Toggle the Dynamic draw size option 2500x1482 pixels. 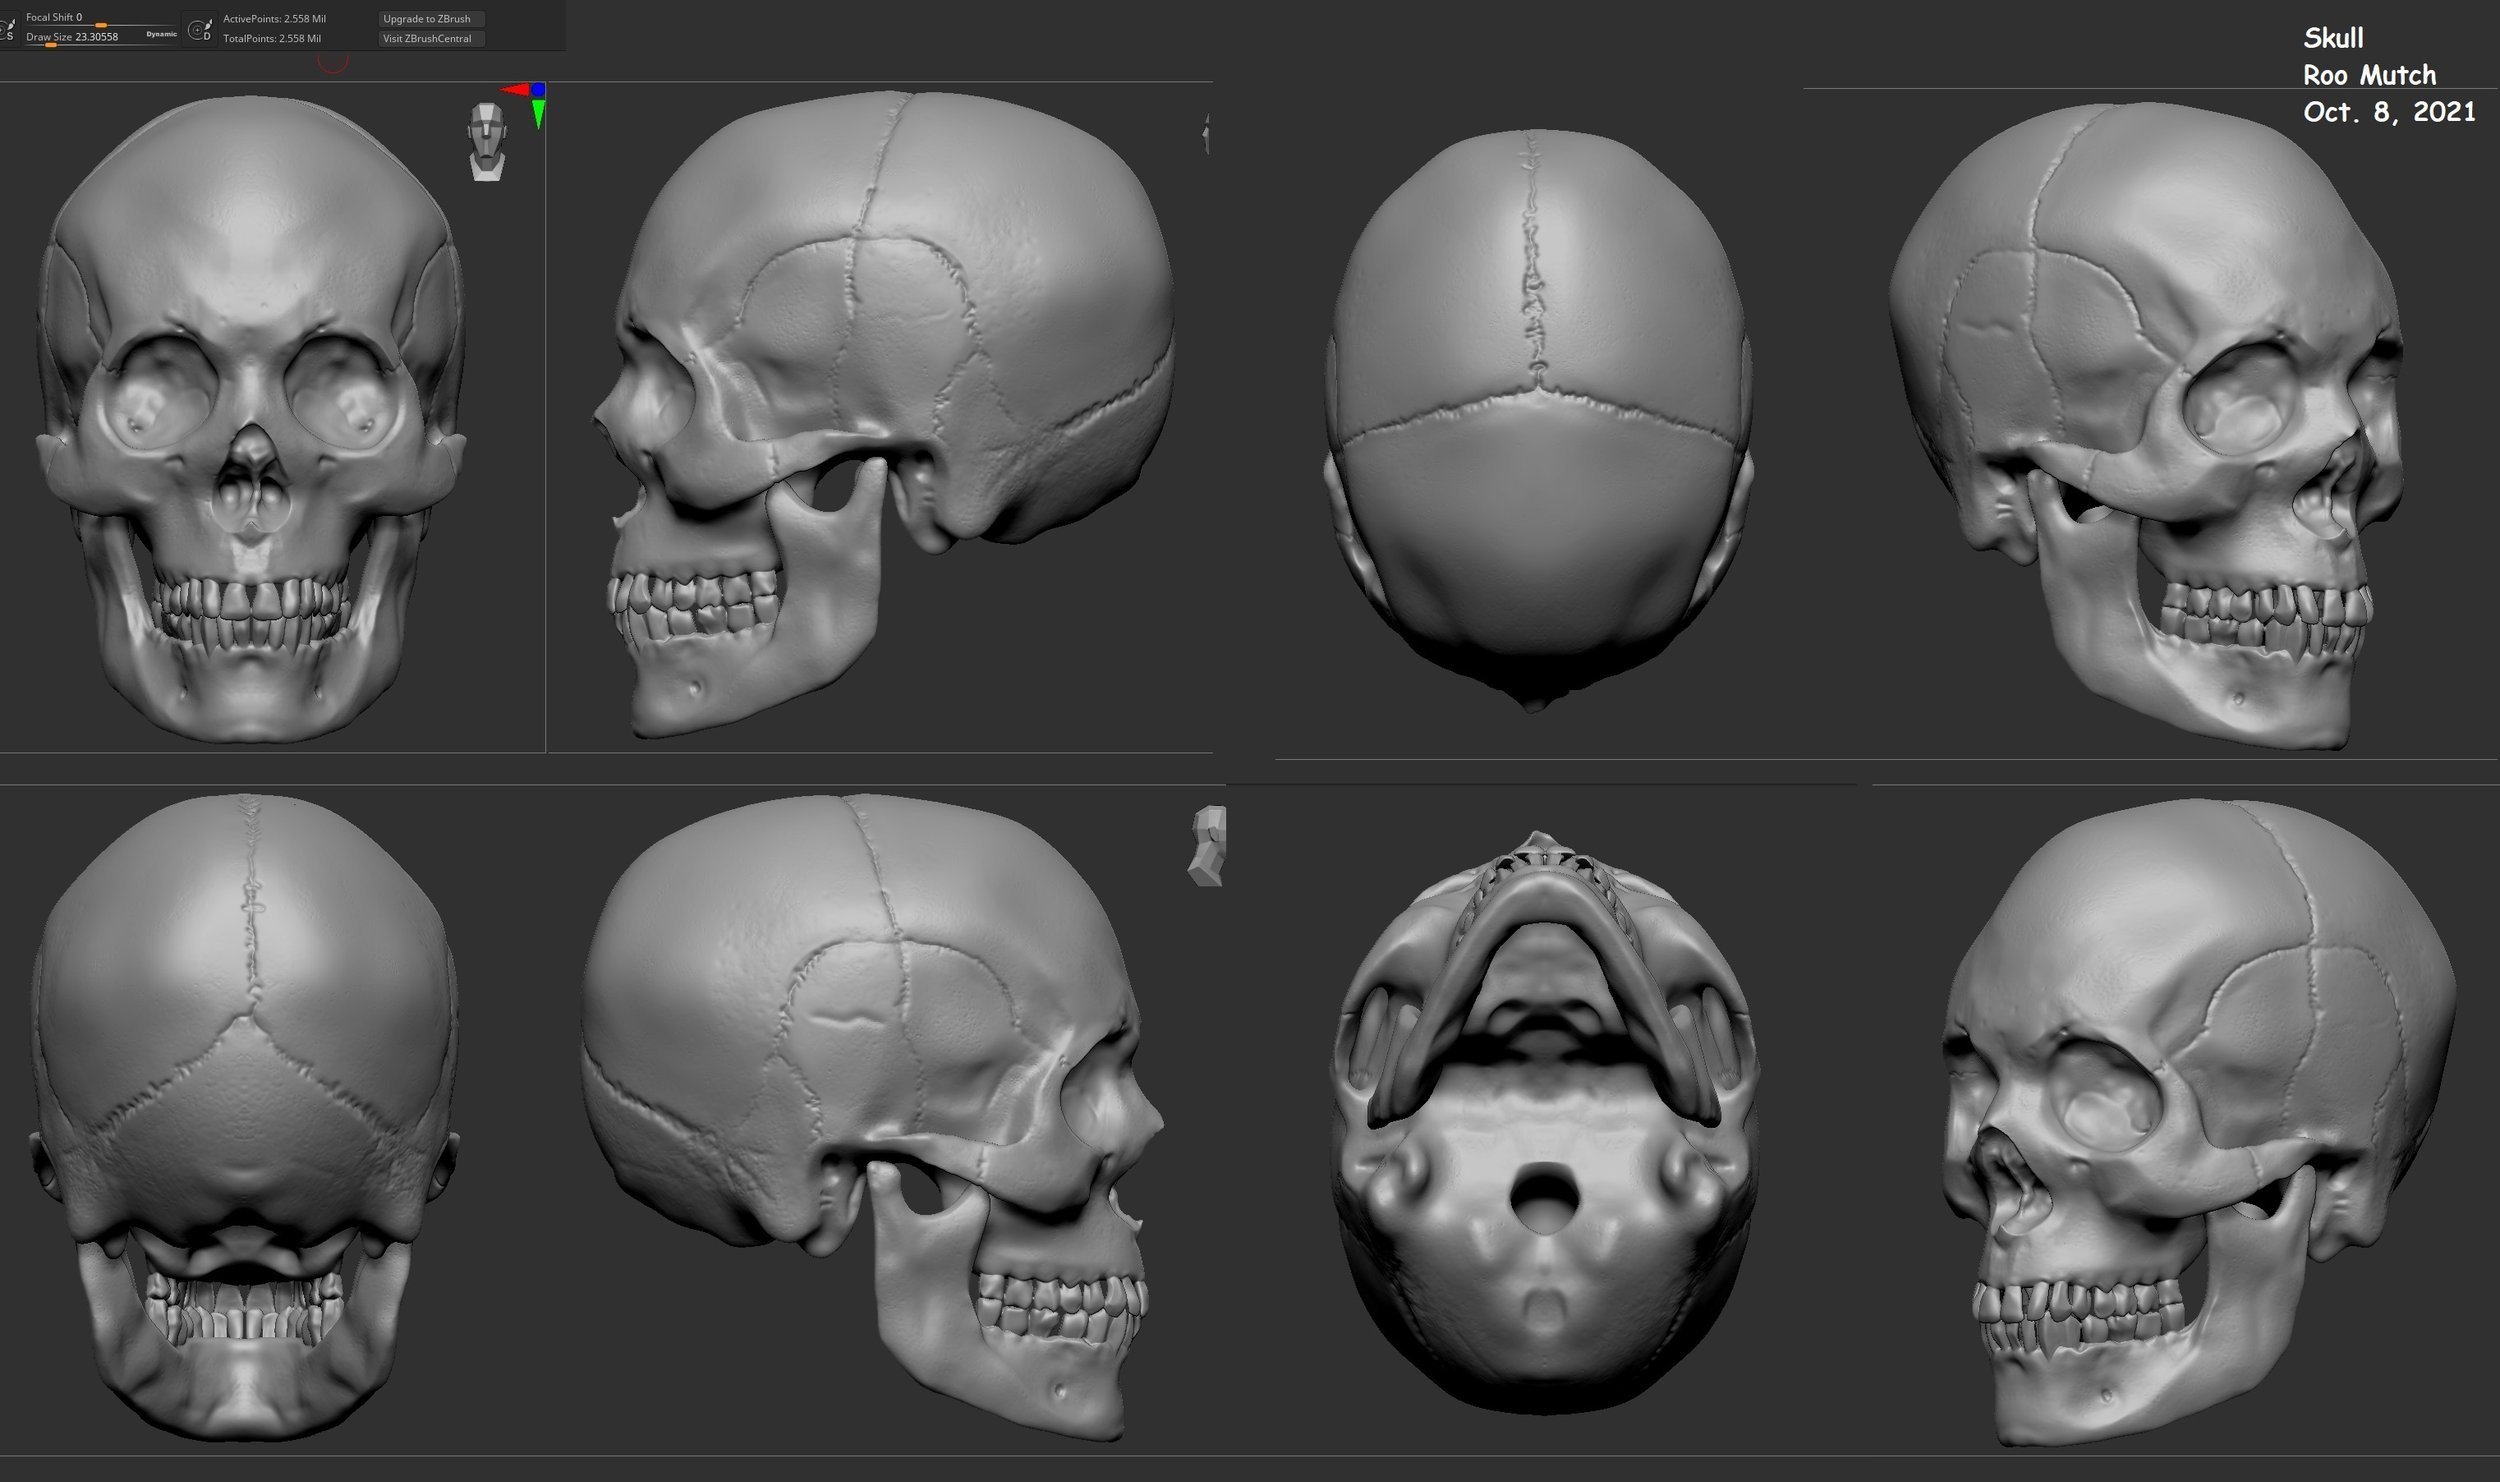click(x=161, y=34)
